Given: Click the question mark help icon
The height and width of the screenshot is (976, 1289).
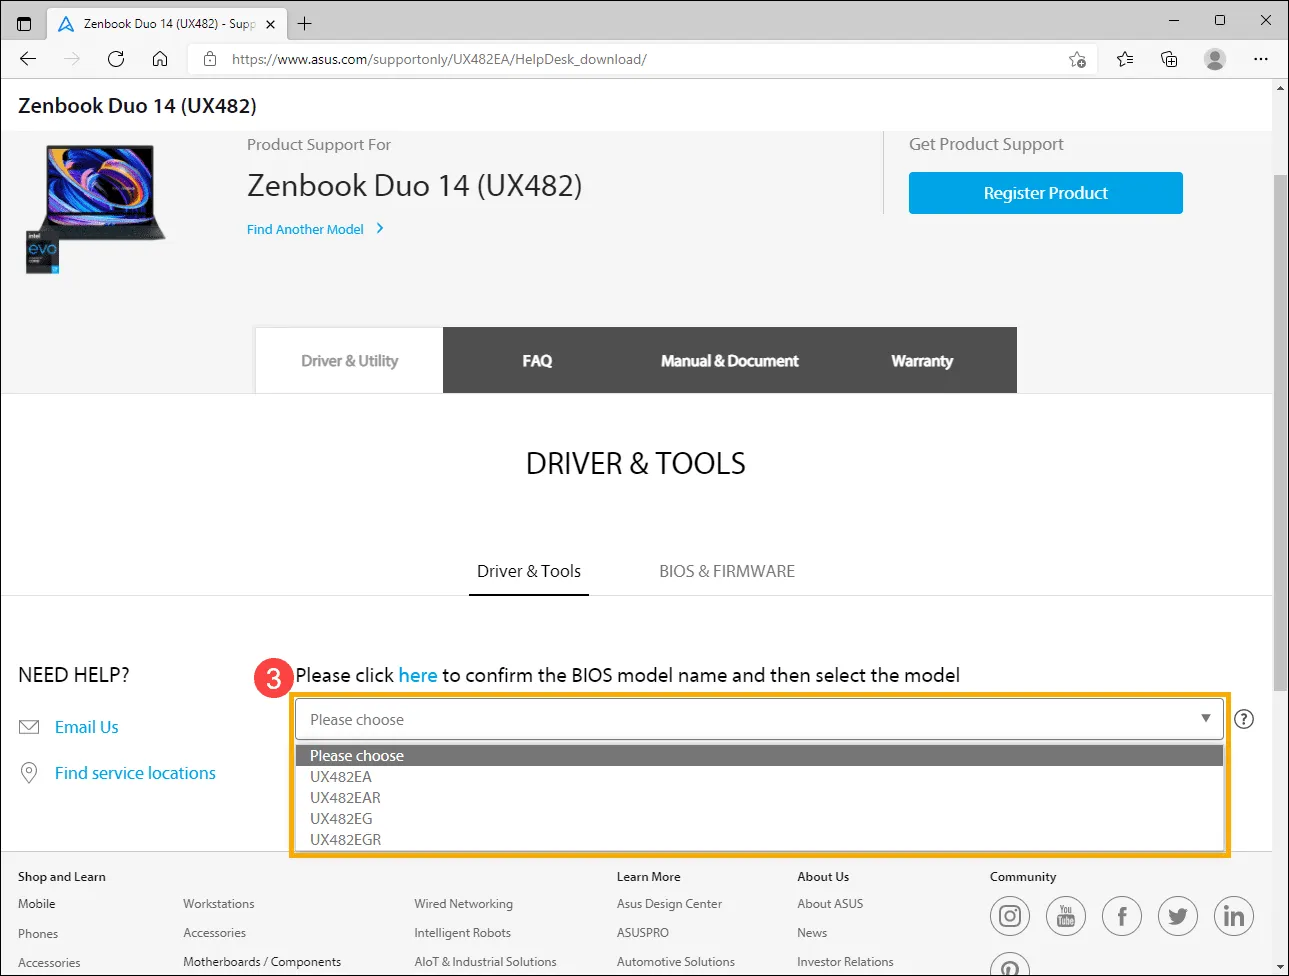Looking at the screenshot, I should [x=1244, y=719].
